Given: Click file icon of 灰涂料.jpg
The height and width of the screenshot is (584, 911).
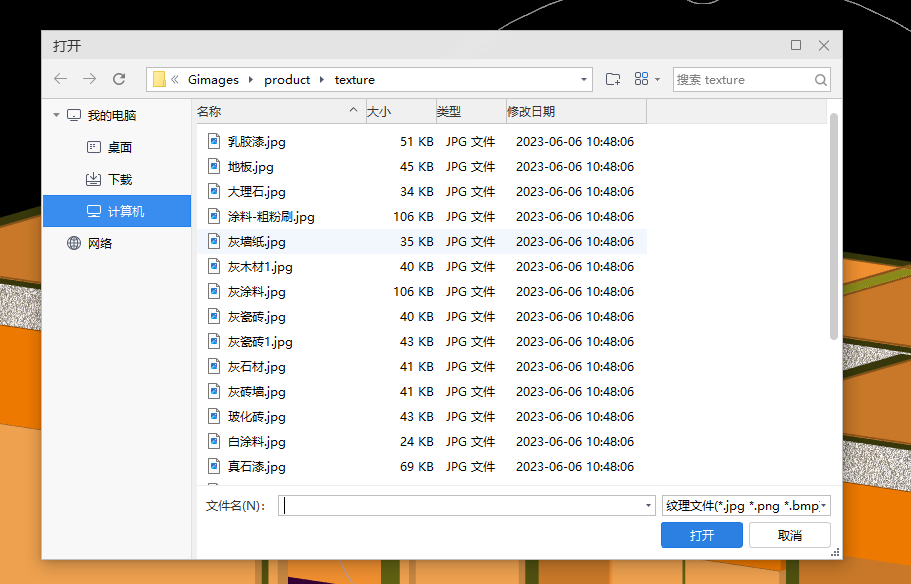Looking at the screenshot, I should coord(214,291).
